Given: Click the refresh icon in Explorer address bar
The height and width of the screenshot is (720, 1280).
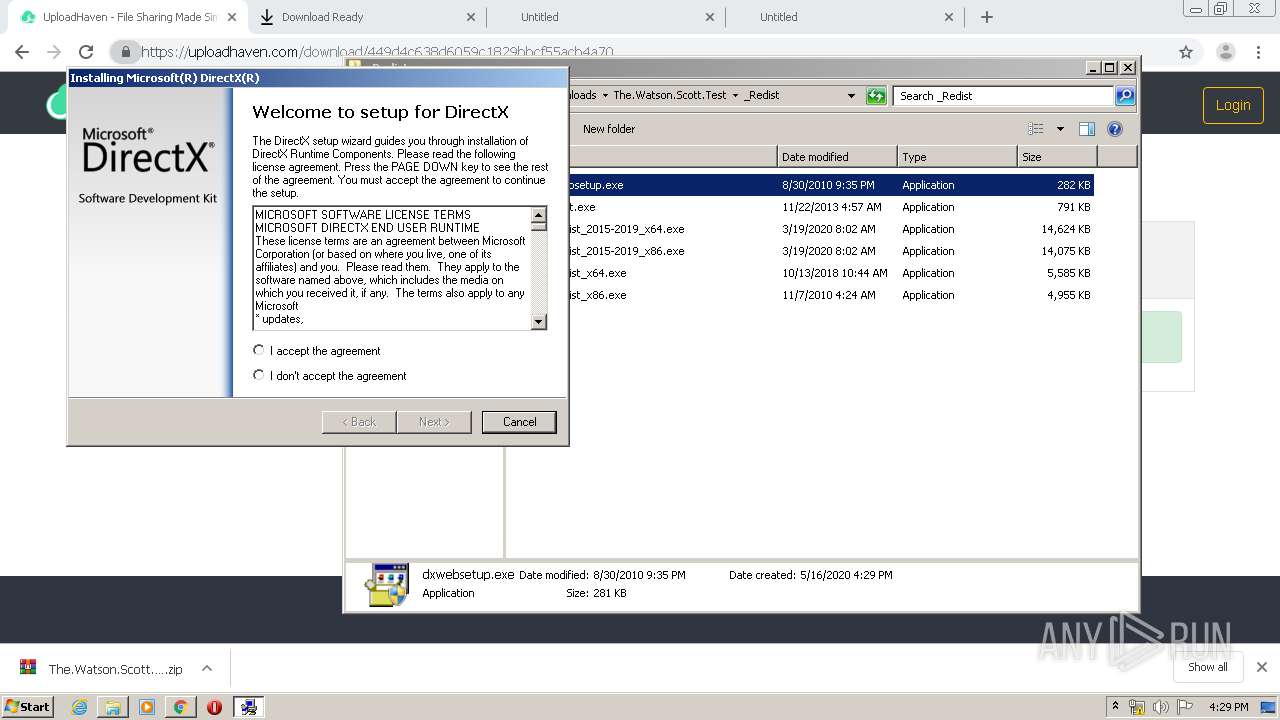Looking at the screenshot, I should point(876,96).
